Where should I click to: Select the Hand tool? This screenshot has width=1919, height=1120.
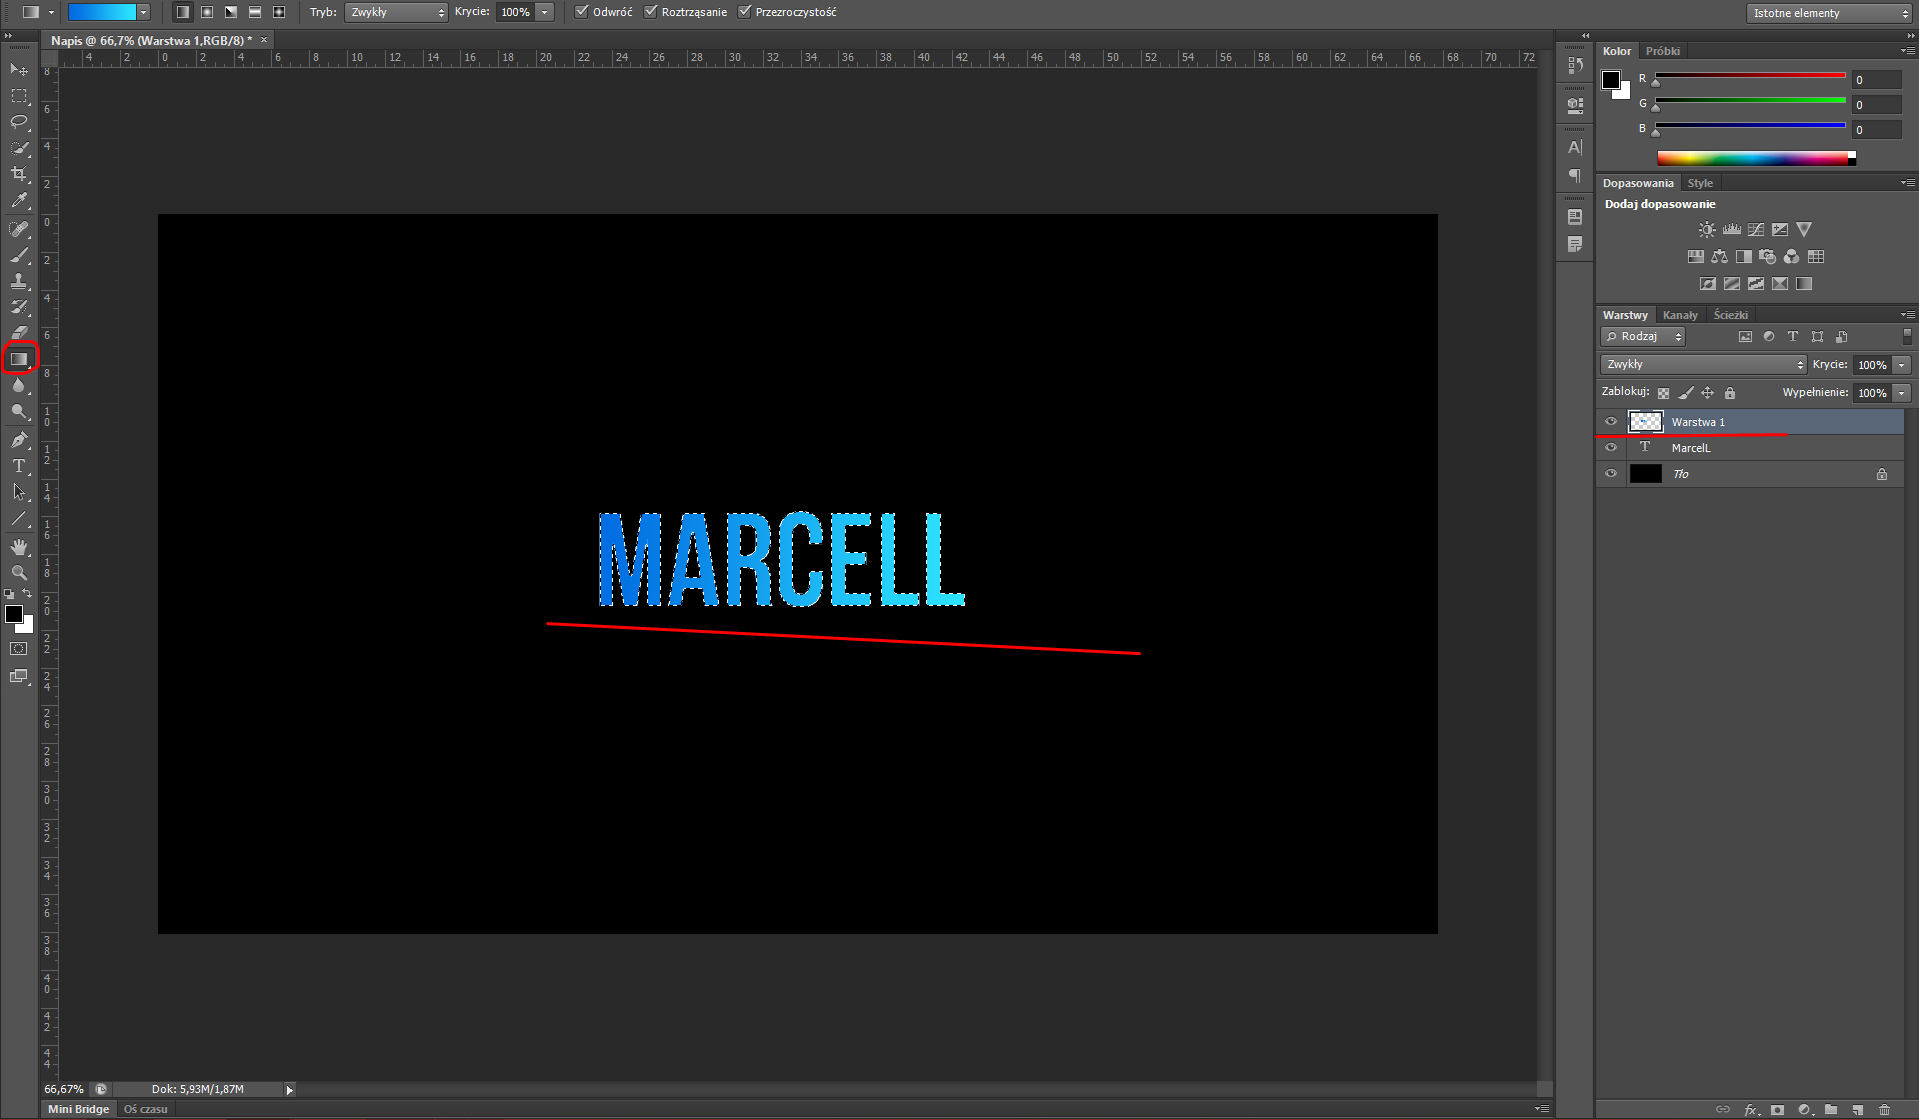point(19,547)
